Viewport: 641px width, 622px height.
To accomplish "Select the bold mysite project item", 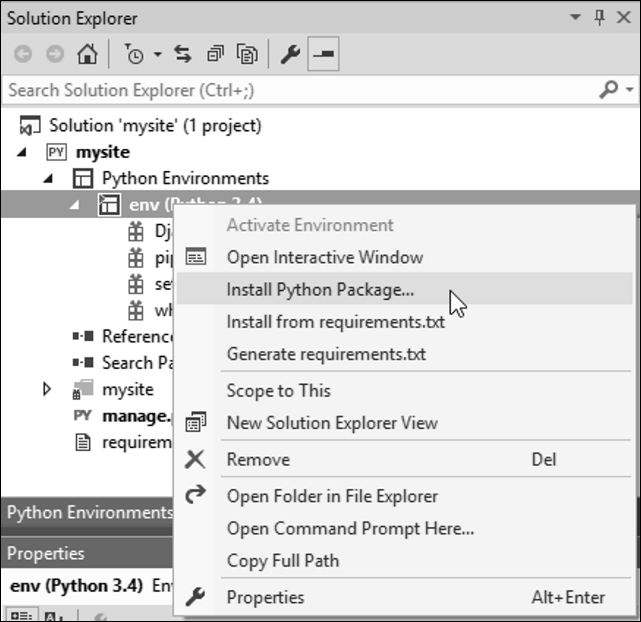I will 103,152.
